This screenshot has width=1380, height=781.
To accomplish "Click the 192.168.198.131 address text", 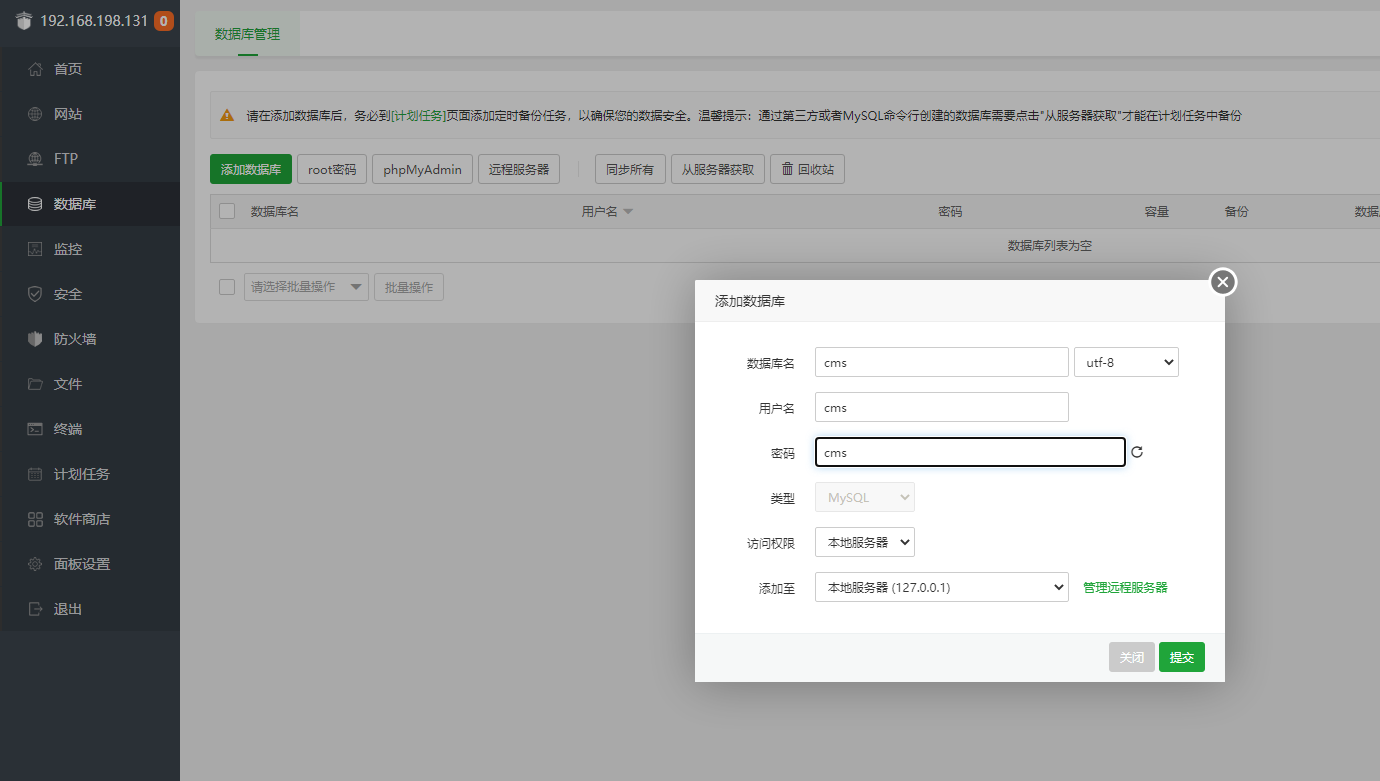I will point(94,21).
